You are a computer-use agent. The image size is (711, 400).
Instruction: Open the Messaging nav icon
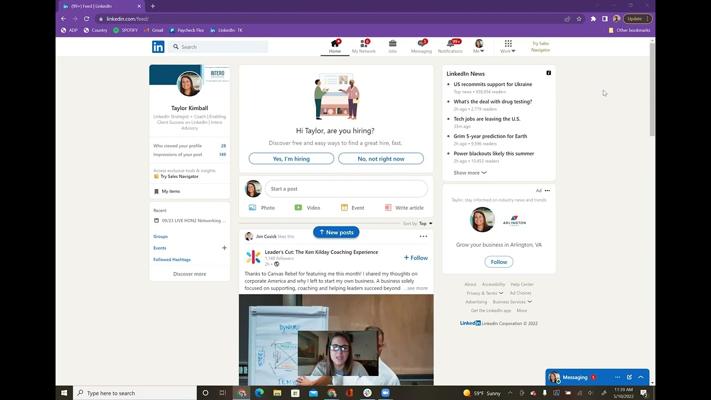(421, 44)
